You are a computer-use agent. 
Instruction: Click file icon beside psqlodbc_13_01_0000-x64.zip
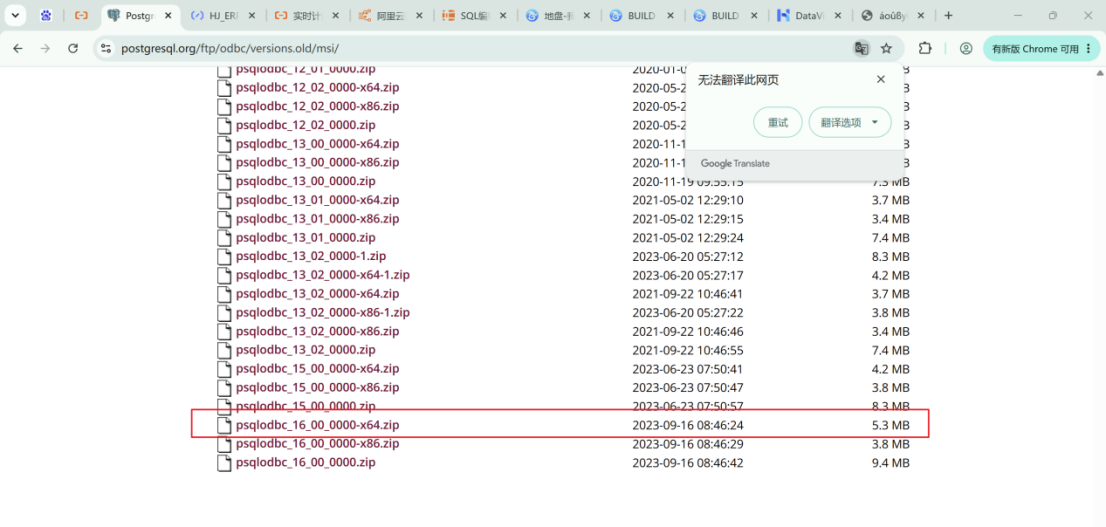pos(224,200)
